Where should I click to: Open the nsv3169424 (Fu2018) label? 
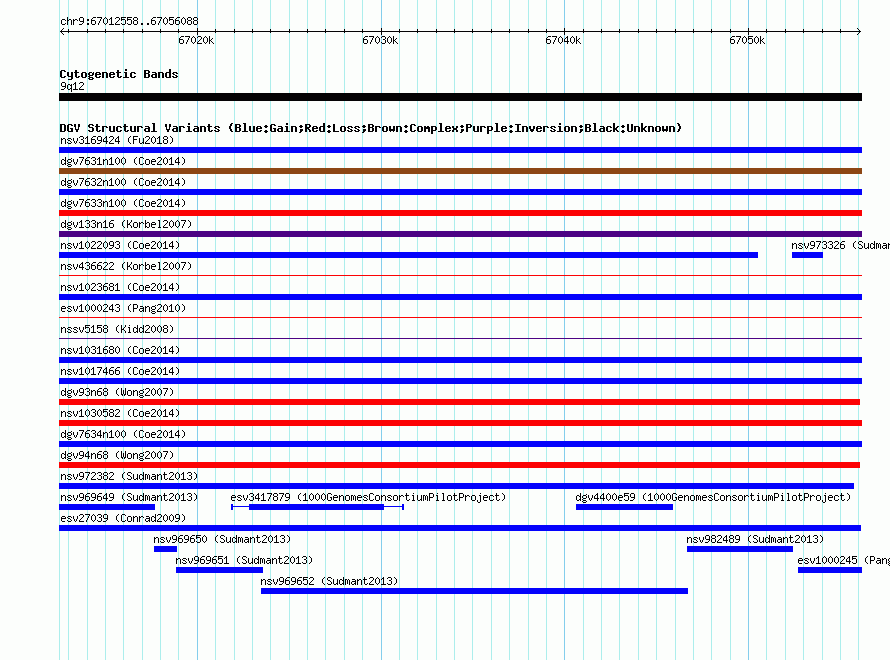point(117,140)
